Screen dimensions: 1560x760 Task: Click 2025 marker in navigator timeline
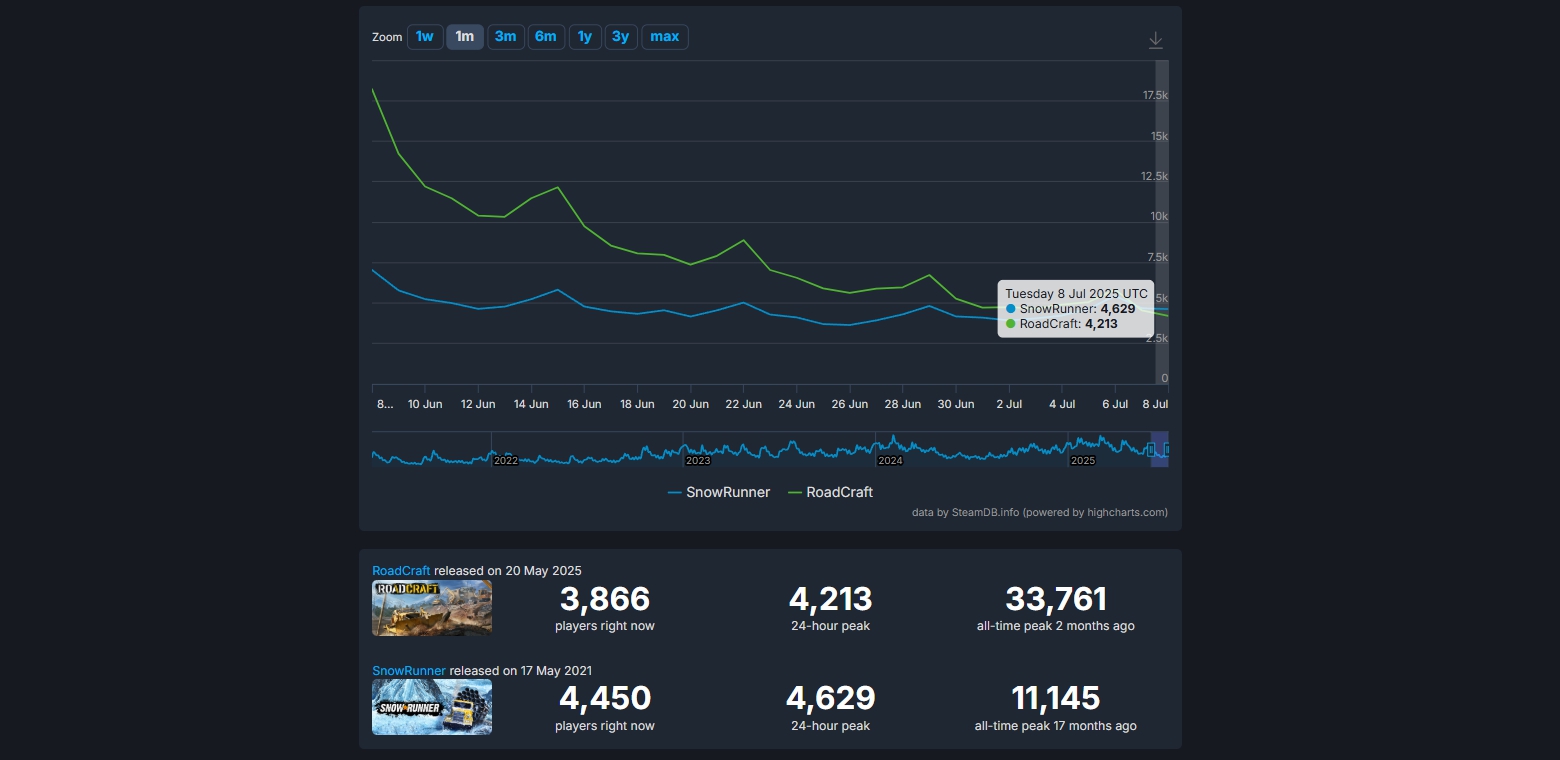point(1083,461)
